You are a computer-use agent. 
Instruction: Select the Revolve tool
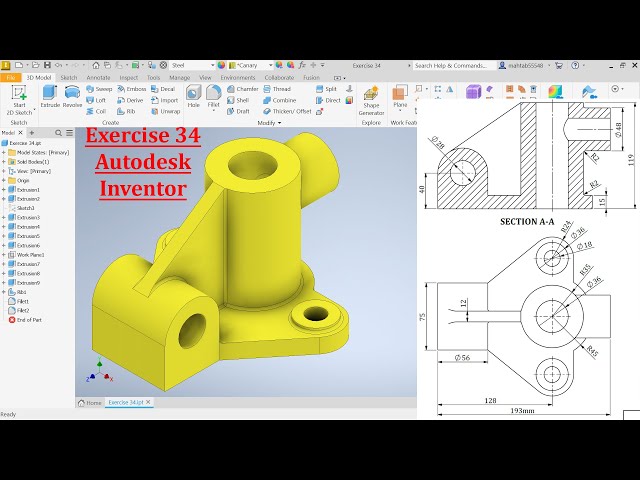click(x=72, y=97)
